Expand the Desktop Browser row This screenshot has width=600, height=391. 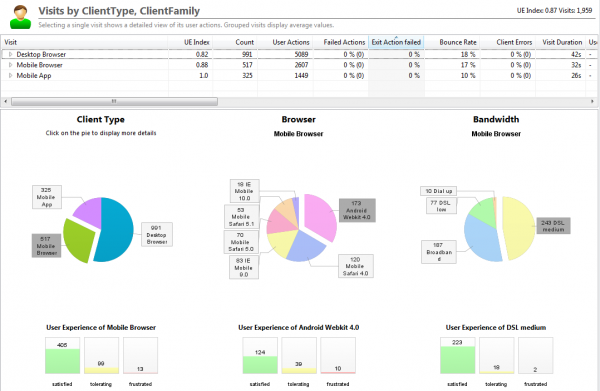point(11,54)
